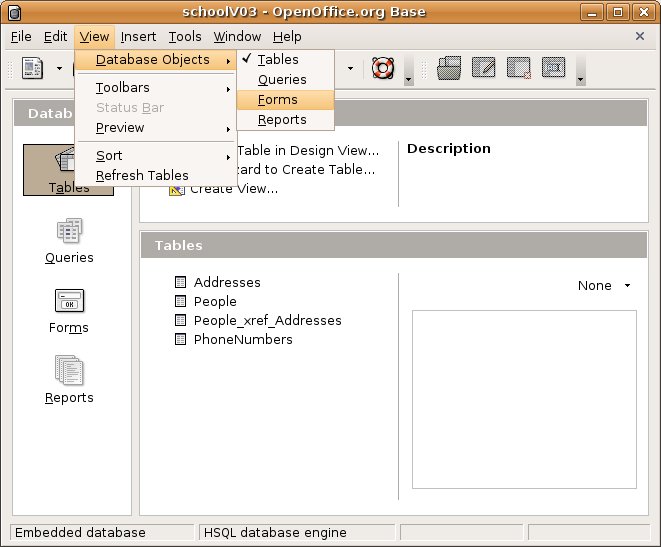Maximize the schoolV03 window

coord(618,12)
